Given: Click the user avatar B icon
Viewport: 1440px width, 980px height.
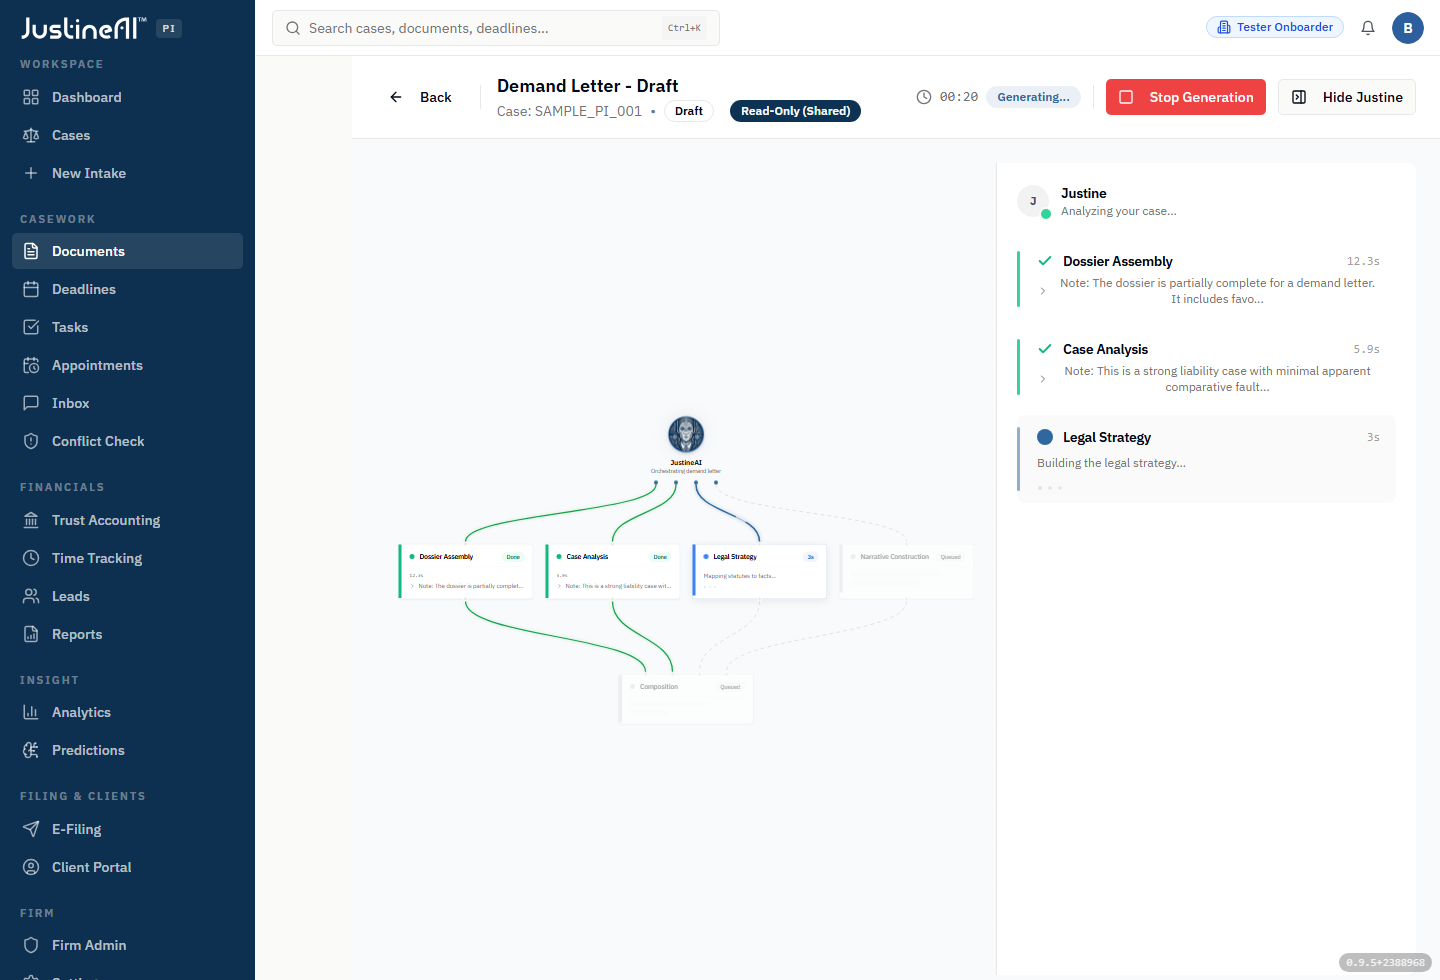Looking at the screenshot, I should (1408, 28).
